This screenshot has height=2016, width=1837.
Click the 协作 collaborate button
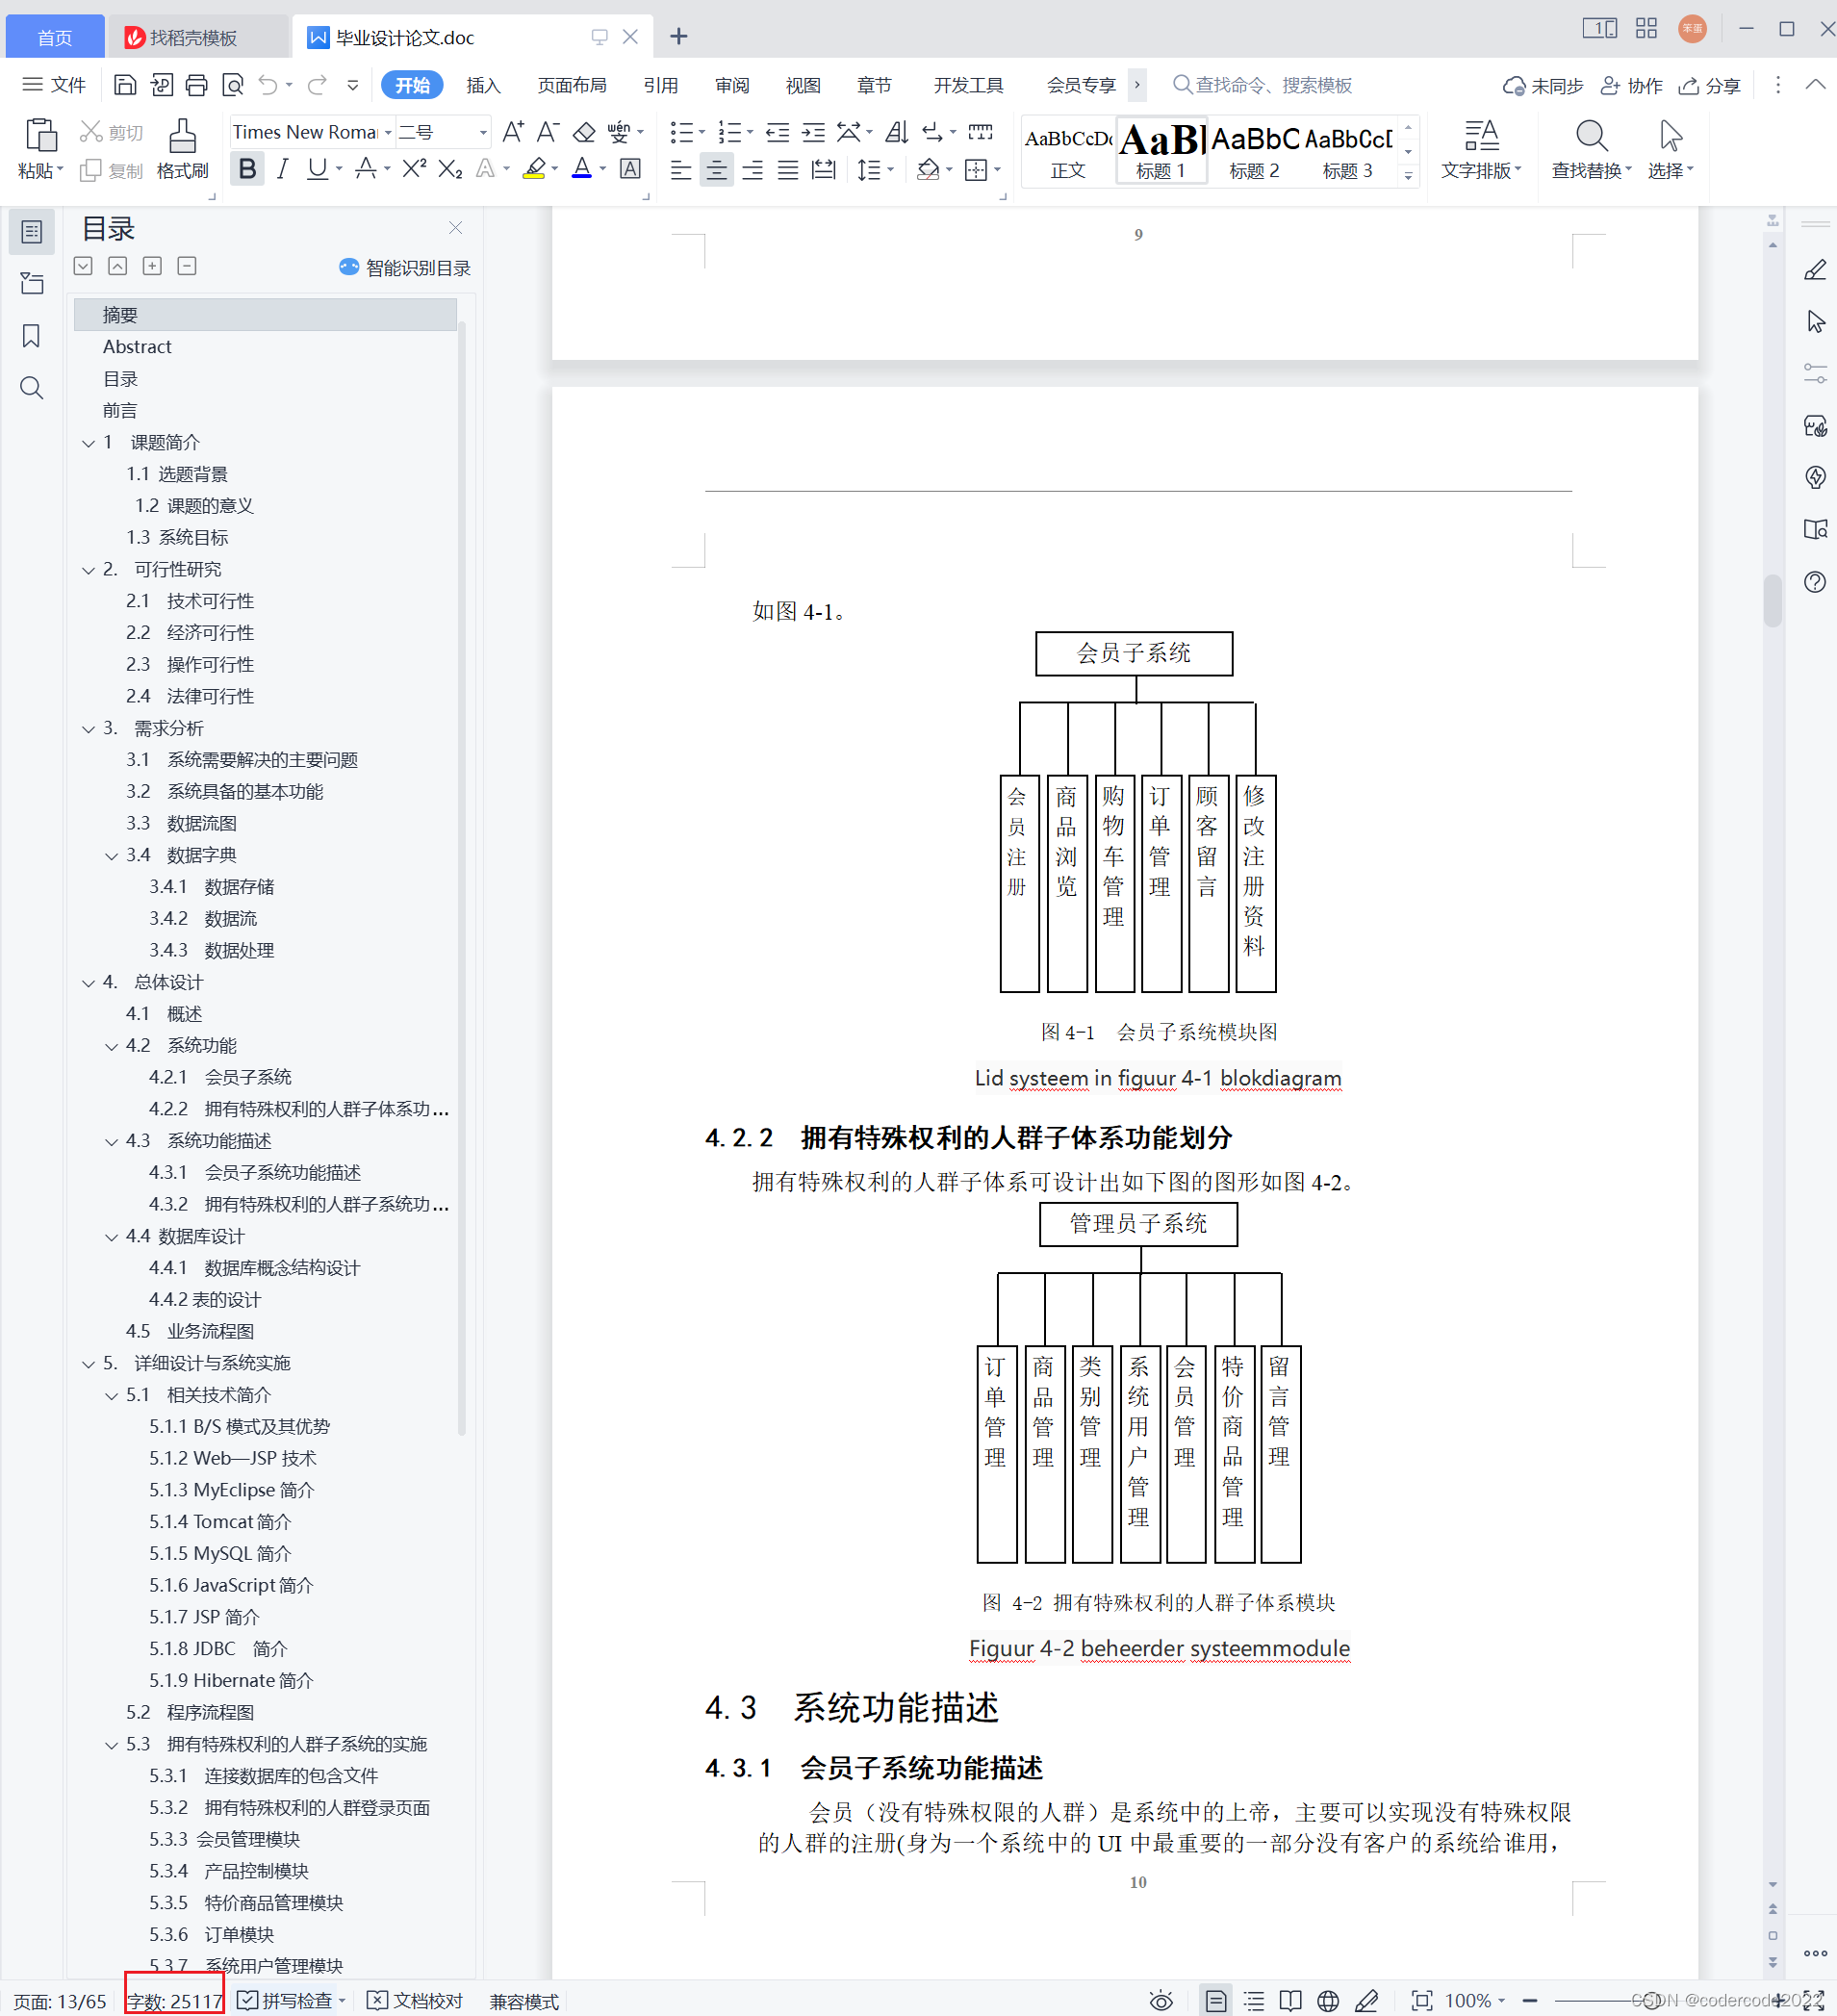(x=1631, y=85)
